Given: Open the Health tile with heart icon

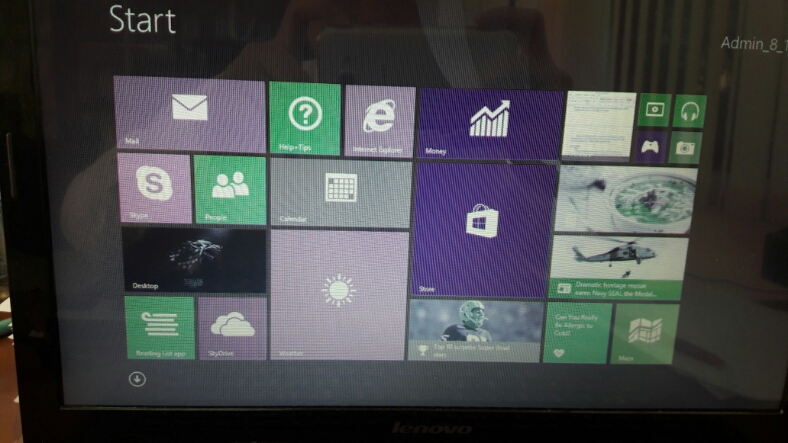Looking at the screenshot, I should 577,333.
